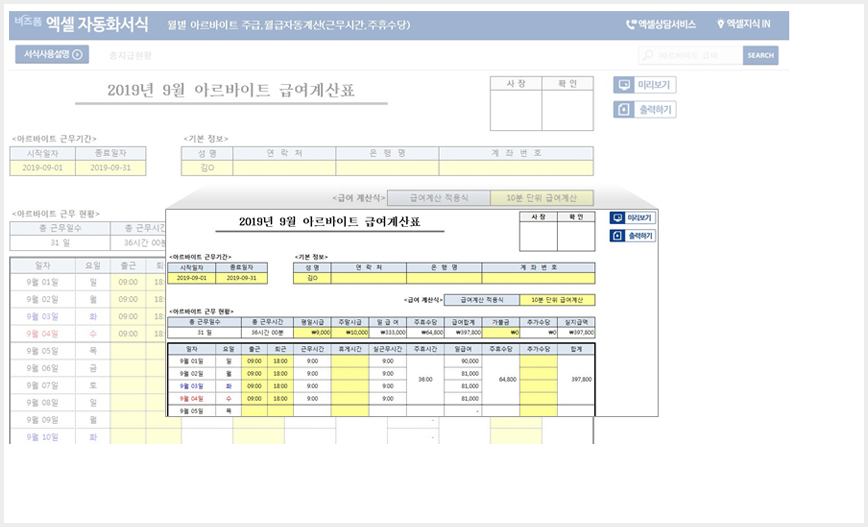Image resolution: width=868 pixels, height=527 pixels.
Task: Click empty 계좌번호 cell on background sheet
Action: pos(516,168)
